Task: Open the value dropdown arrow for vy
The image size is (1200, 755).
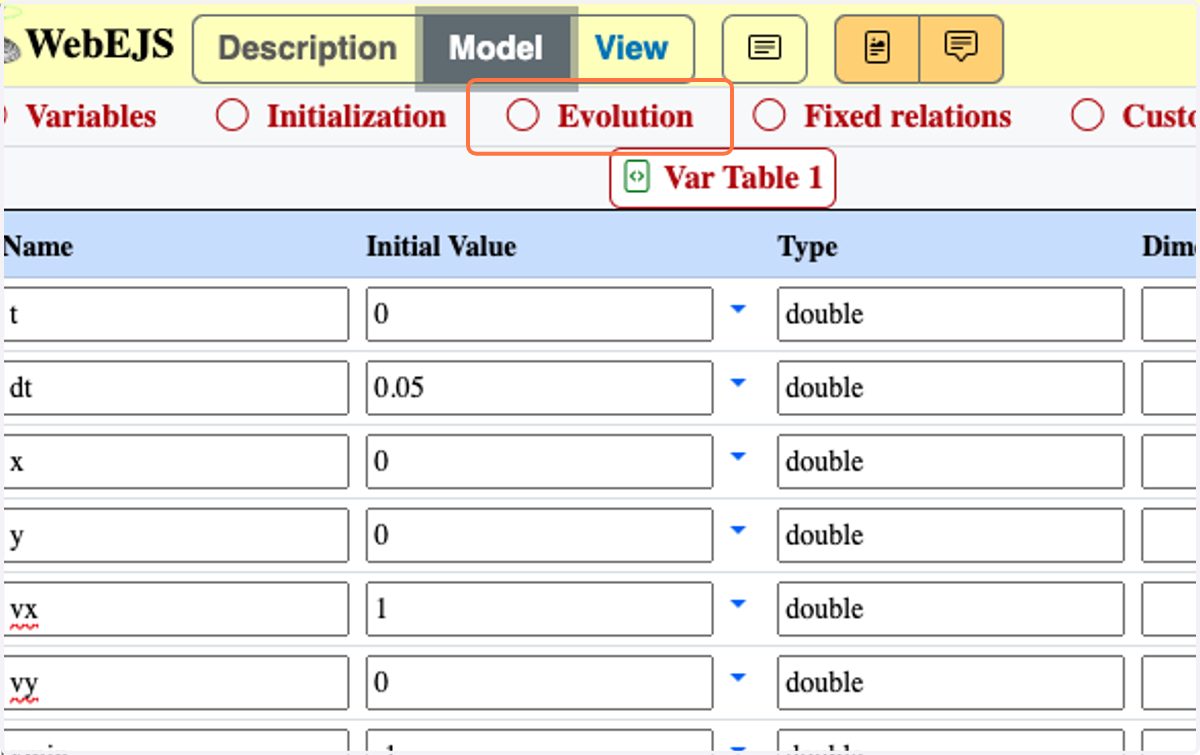Action: [x=738, y=678]
